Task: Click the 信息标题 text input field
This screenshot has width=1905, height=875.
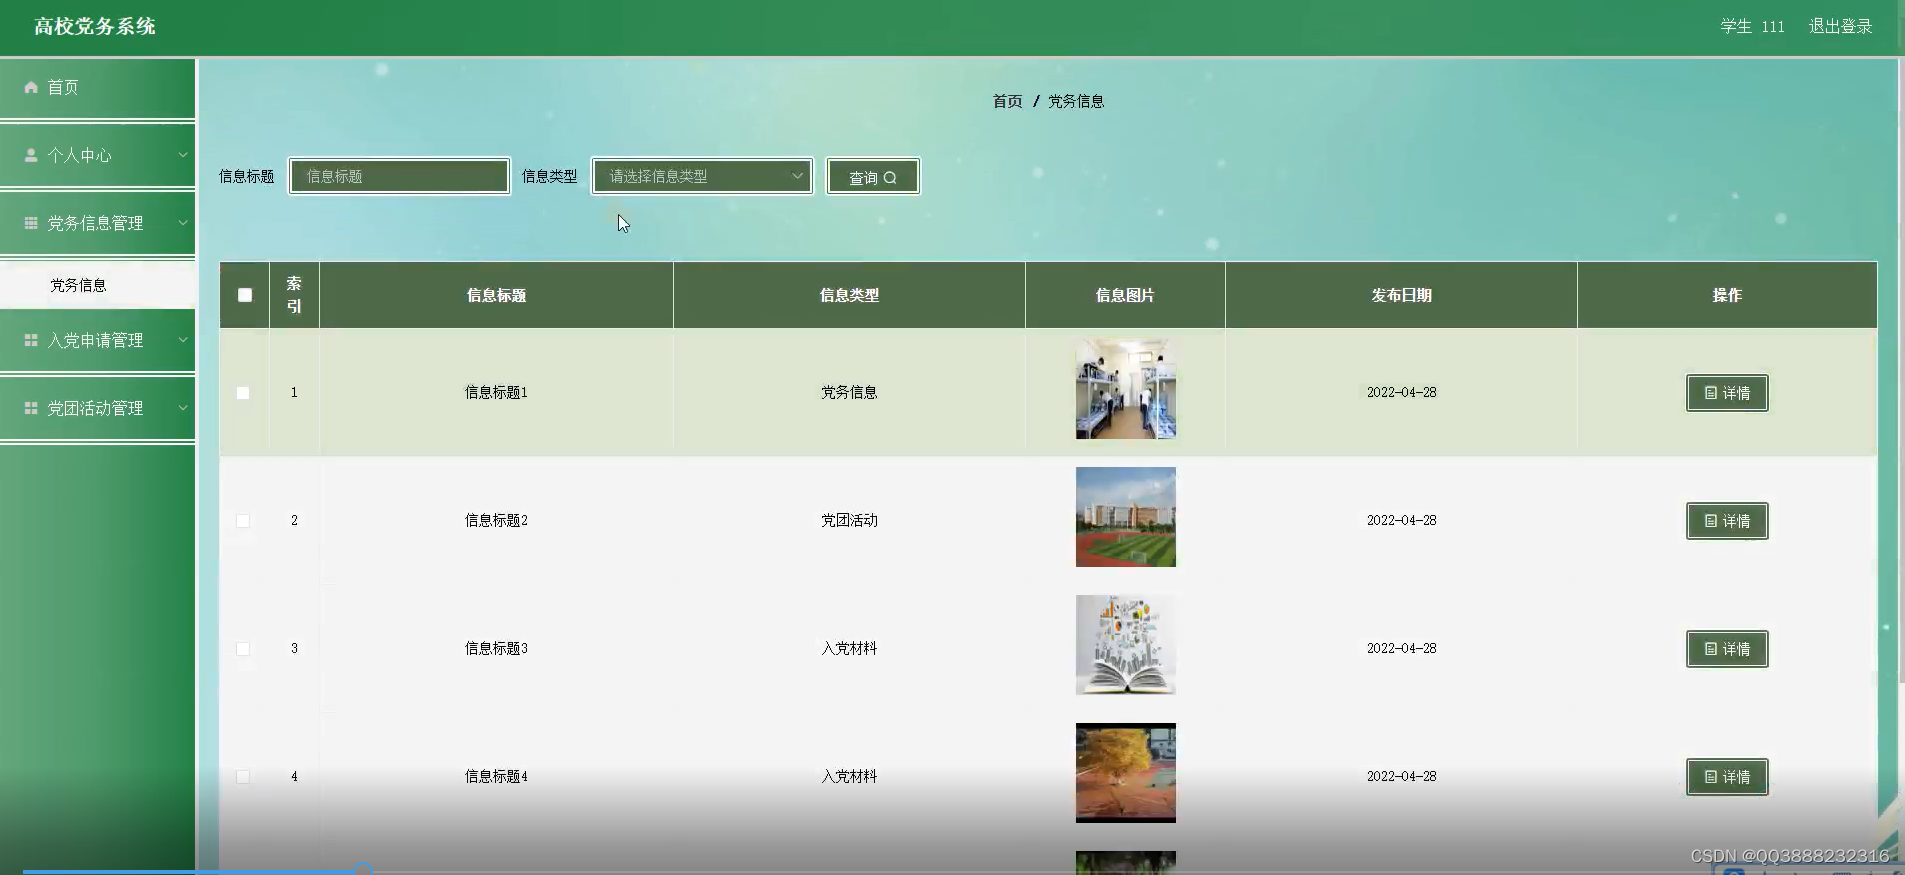Action: [399, 176]
